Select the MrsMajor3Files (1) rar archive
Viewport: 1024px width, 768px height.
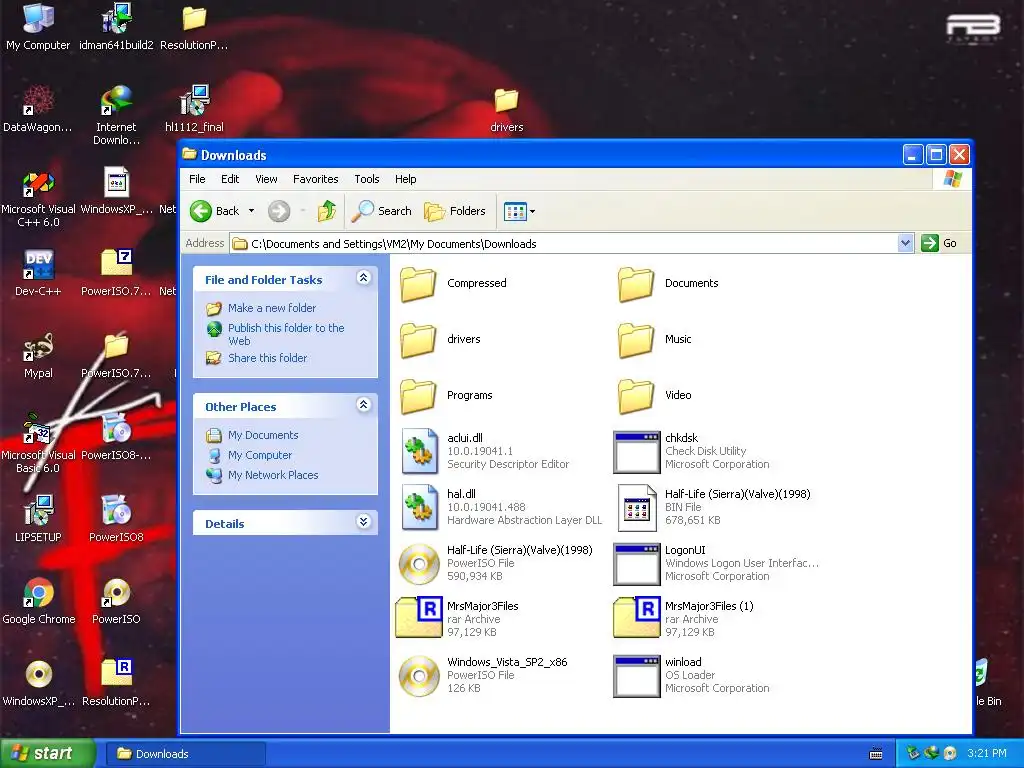pyautogui.click(x=636, y=618)
